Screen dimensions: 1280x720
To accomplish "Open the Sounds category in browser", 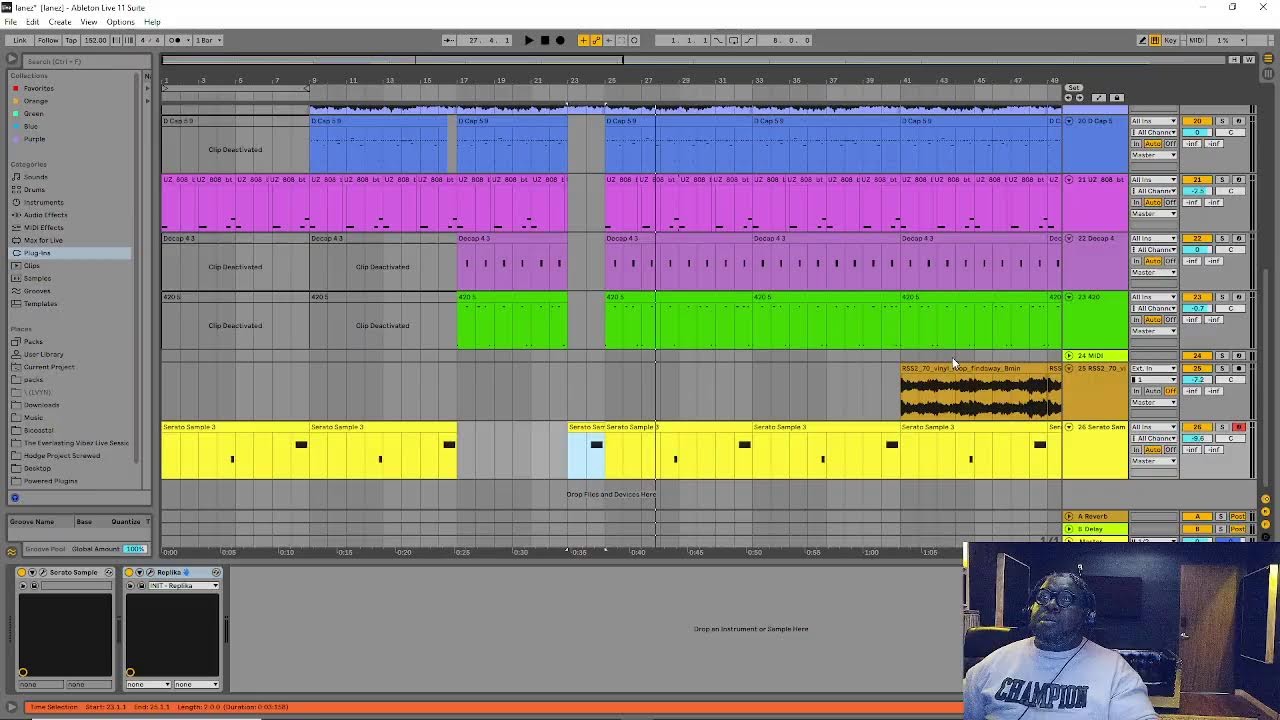I will pos(36,177).
